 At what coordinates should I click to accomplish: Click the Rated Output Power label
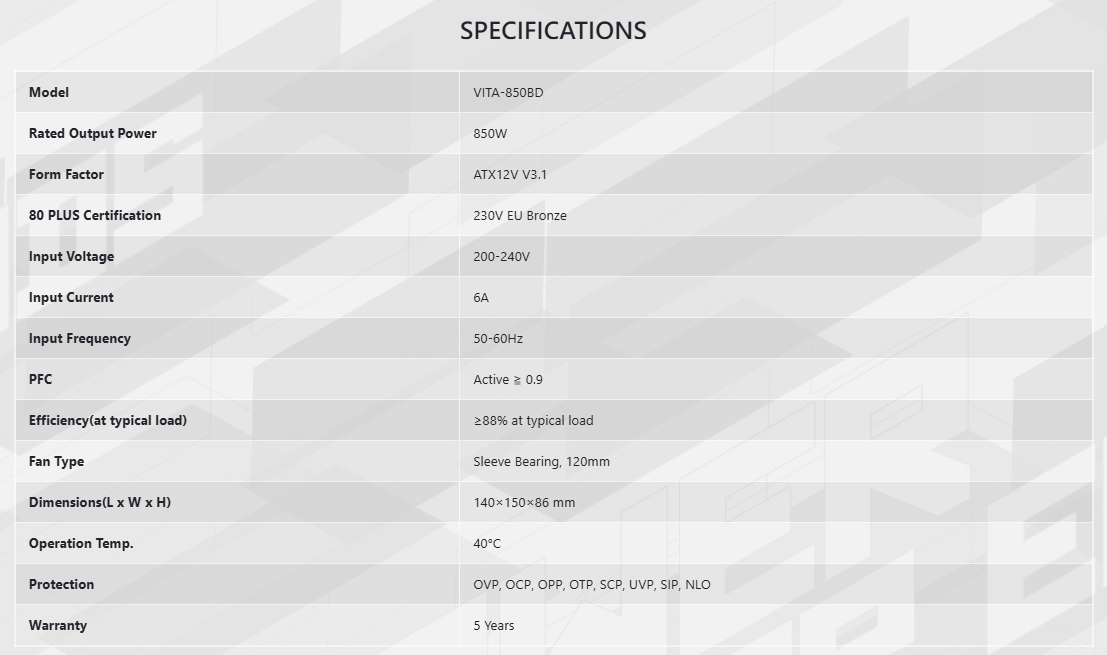coord(92,133)
